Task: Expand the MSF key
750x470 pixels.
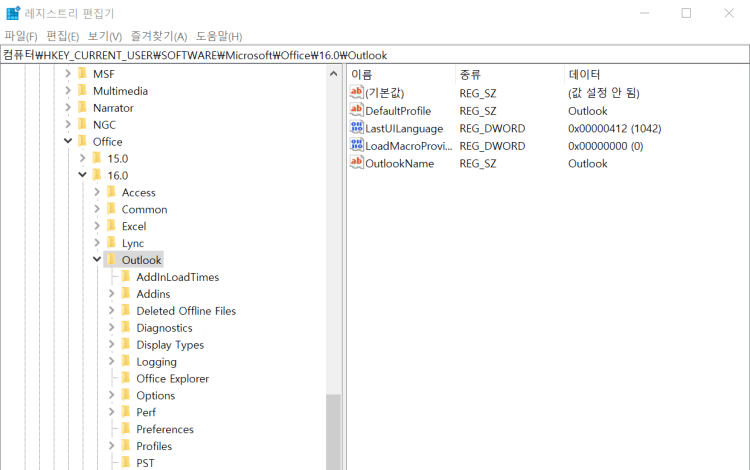Action: (x=68, y=74)
